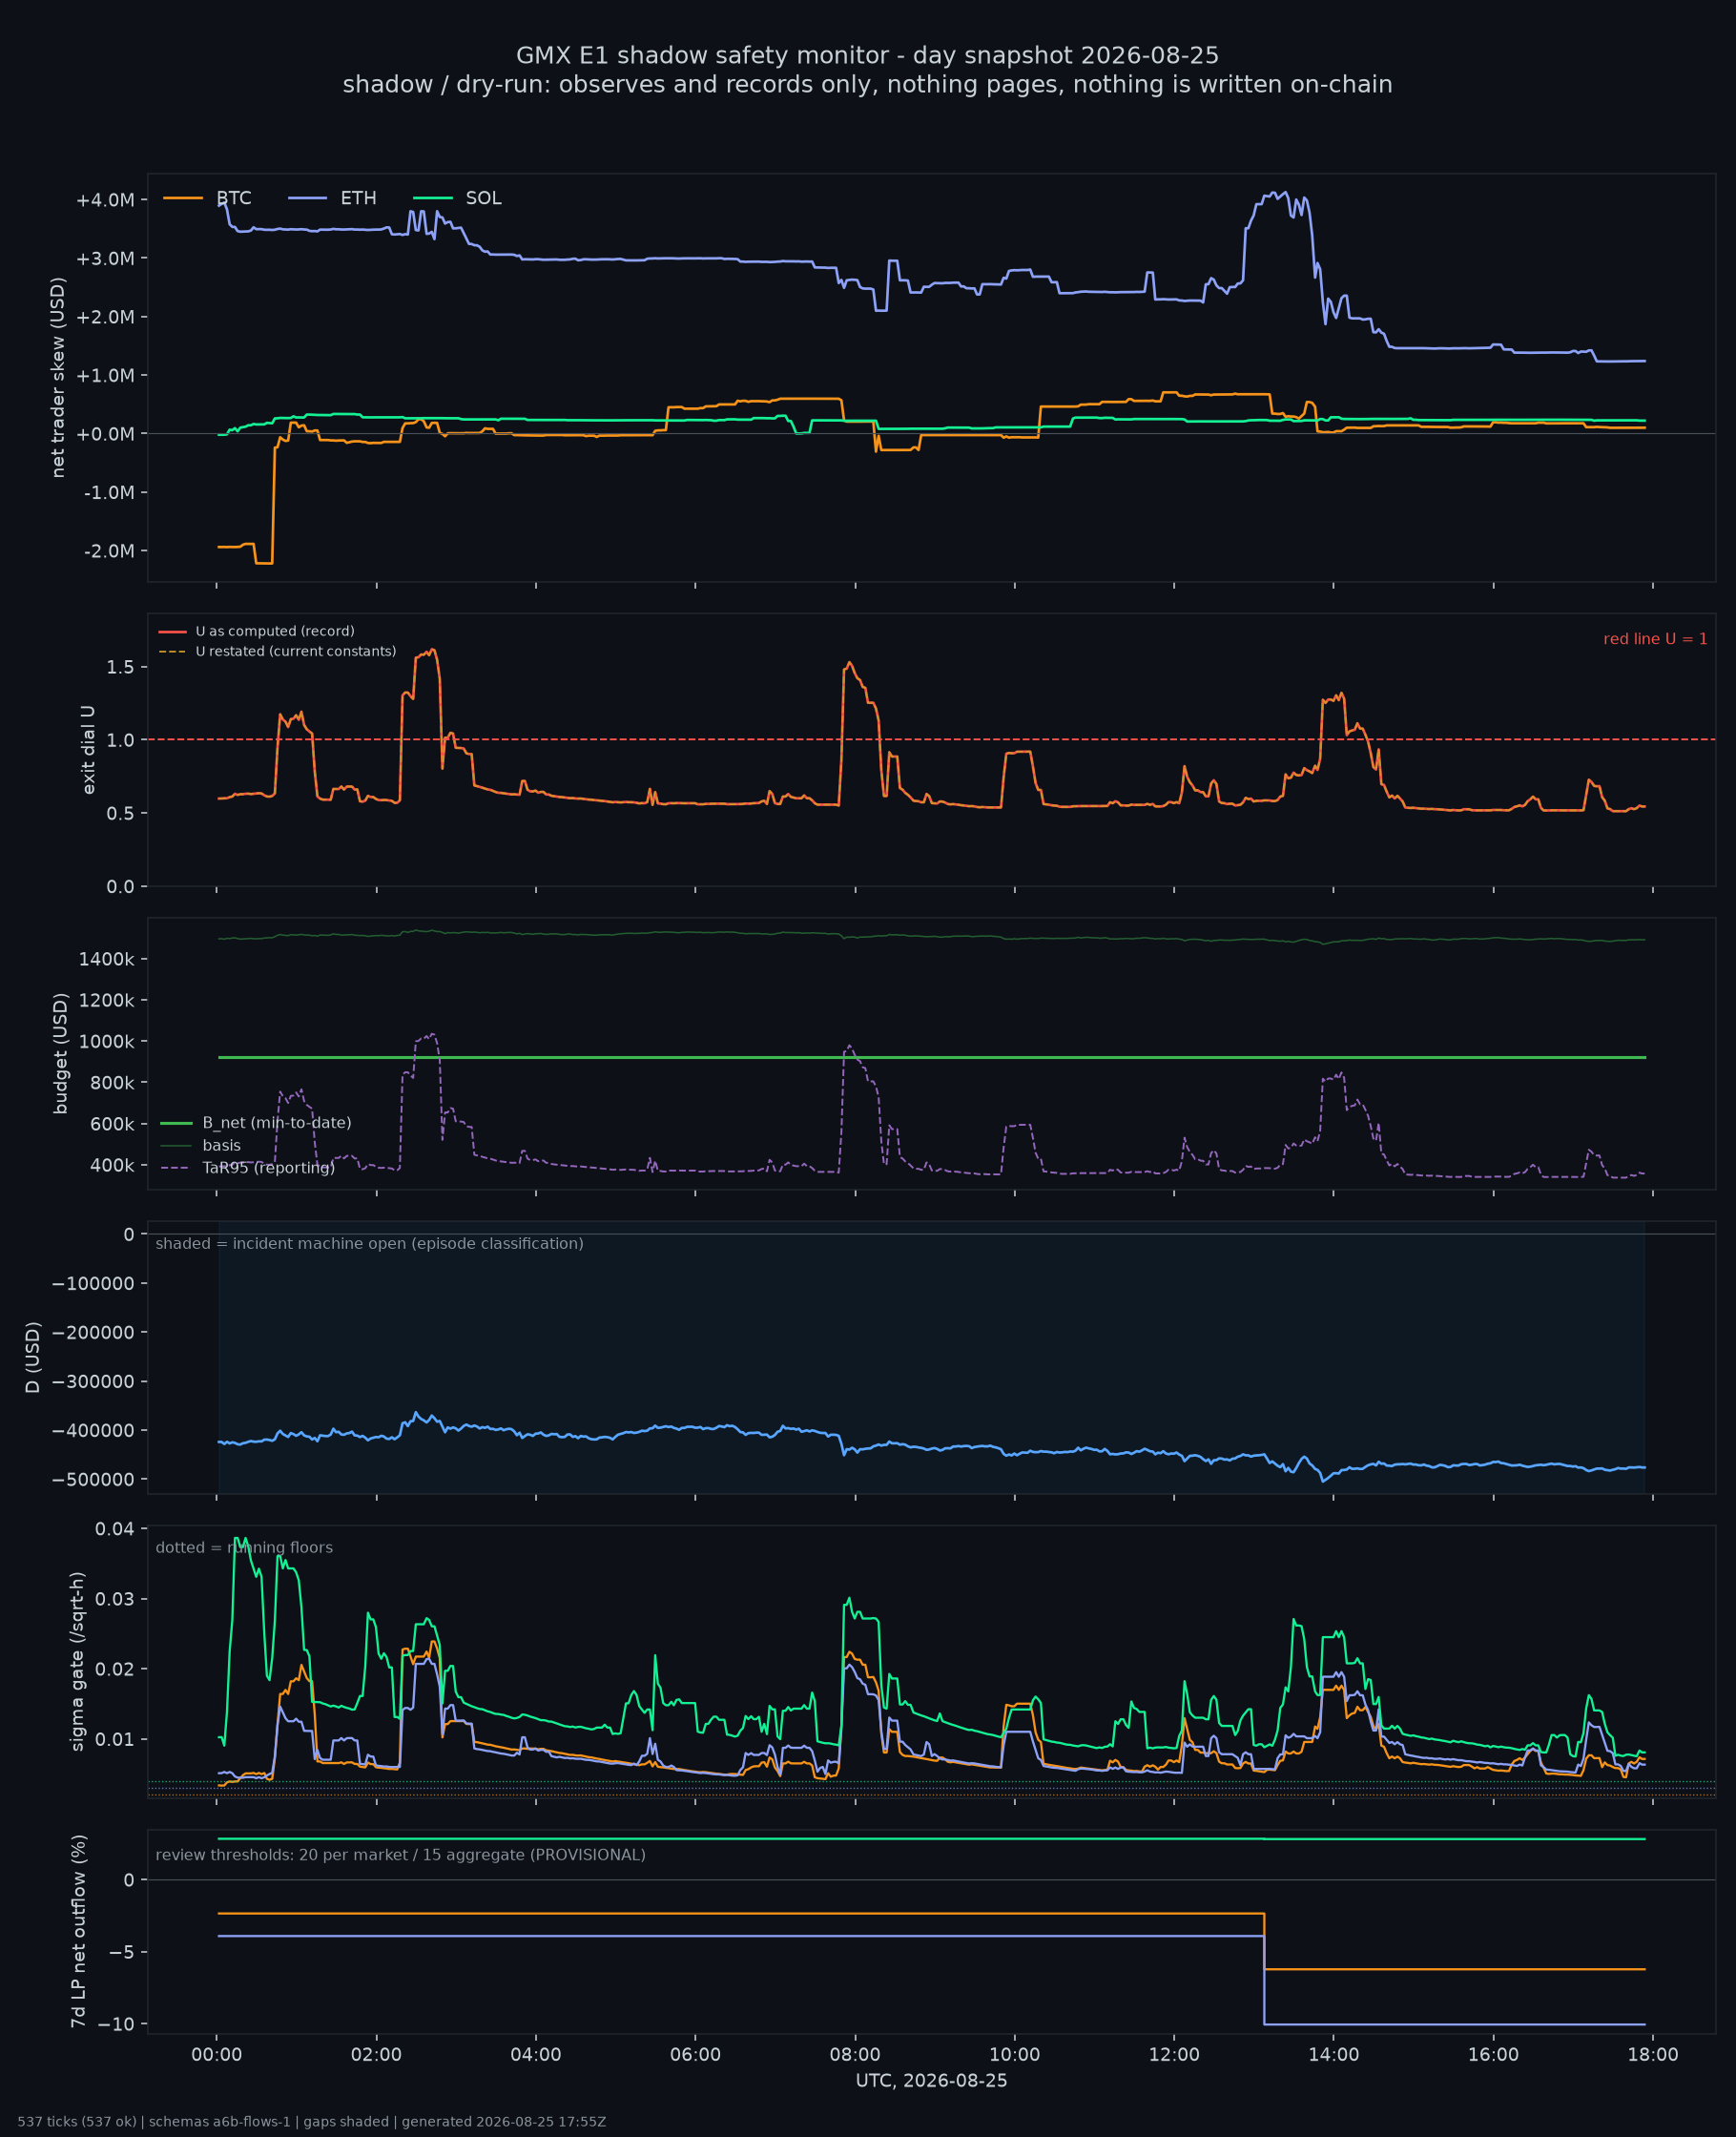Pick the bright green B_net legend swatch
This screenshot has height=2137, width=1736.
[176, 1123]
